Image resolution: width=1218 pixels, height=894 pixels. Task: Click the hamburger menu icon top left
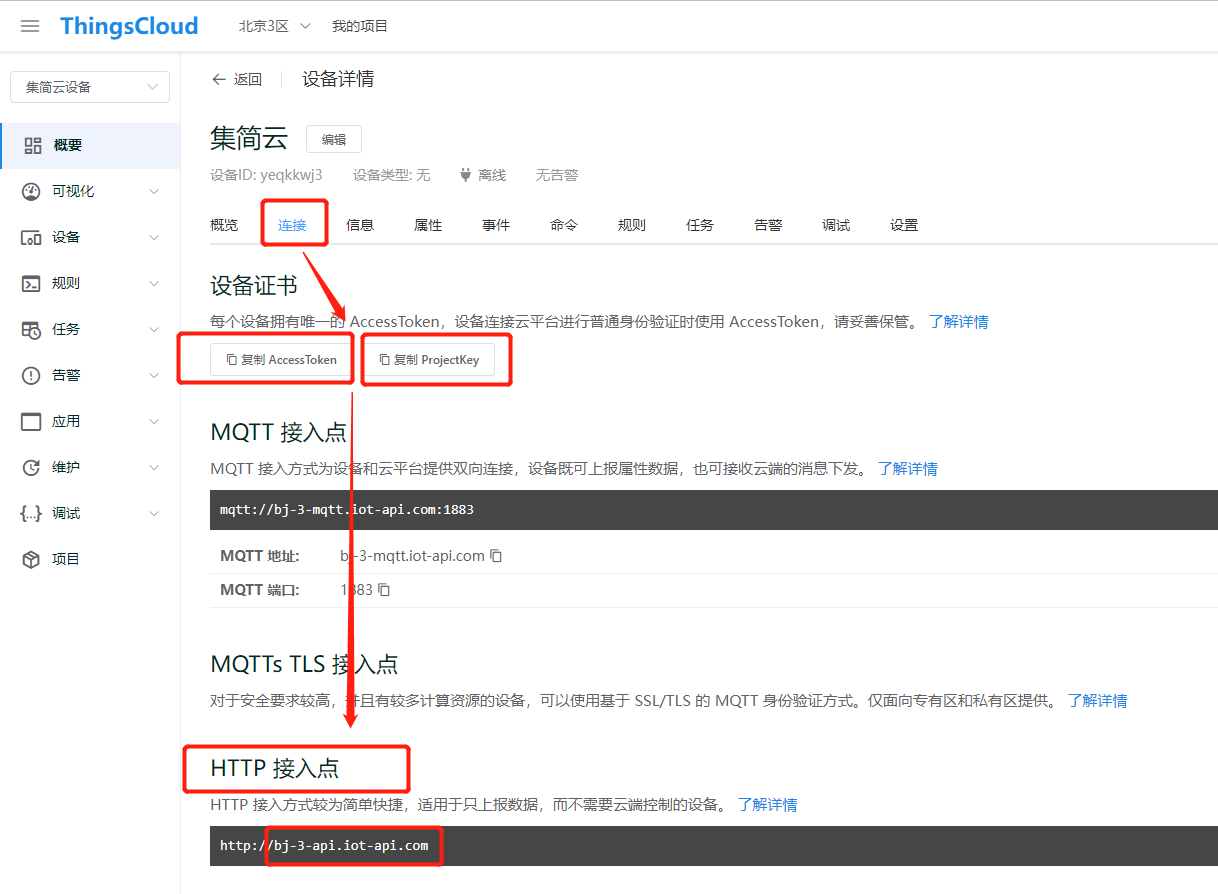pyautogui.click(x=29, y=26)
